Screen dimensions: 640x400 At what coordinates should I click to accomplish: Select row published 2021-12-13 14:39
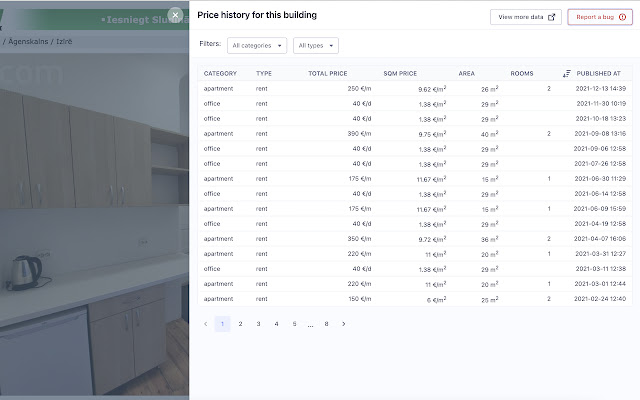coord(415,89)
